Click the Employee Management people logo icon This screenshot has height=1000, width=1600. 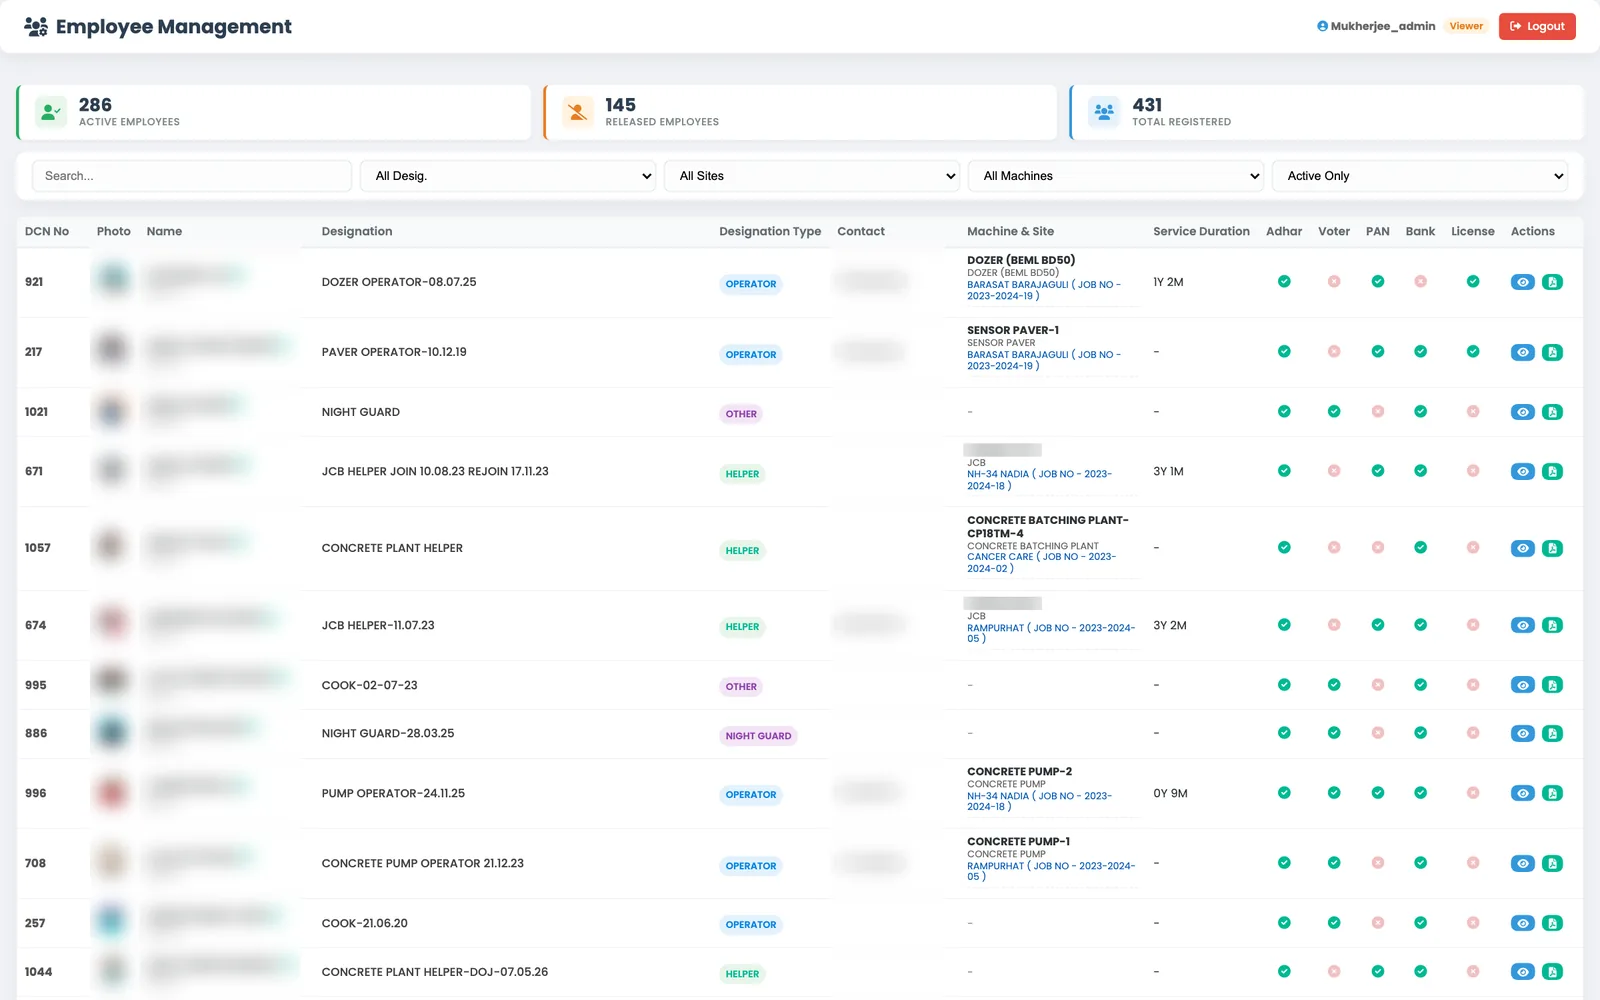(x=36, y=27)
